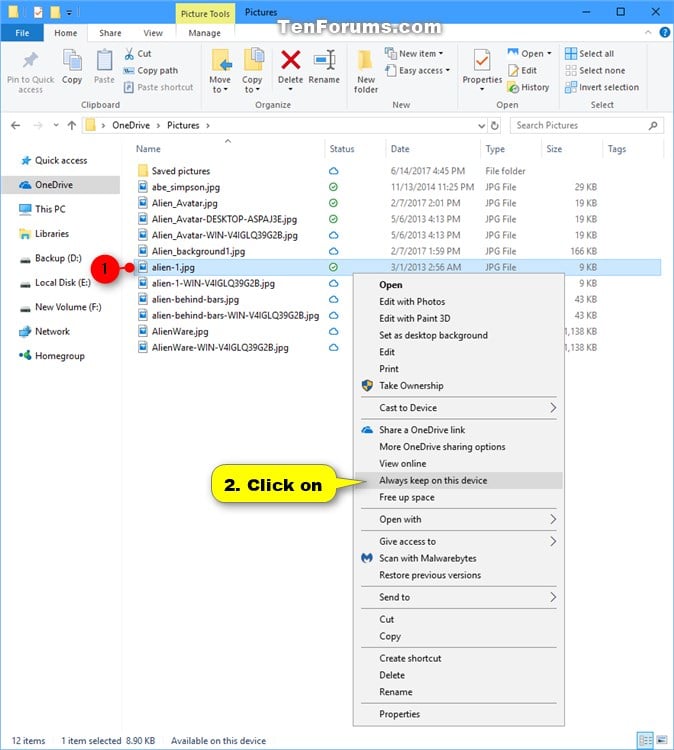
Task: Select This PC in navigation pane
Action: [x=50, y=209]
